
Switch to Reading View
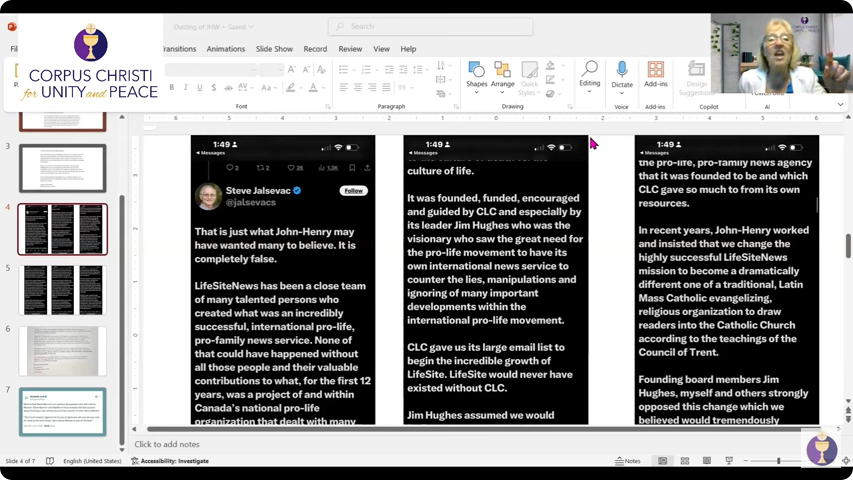pos(707,460)
